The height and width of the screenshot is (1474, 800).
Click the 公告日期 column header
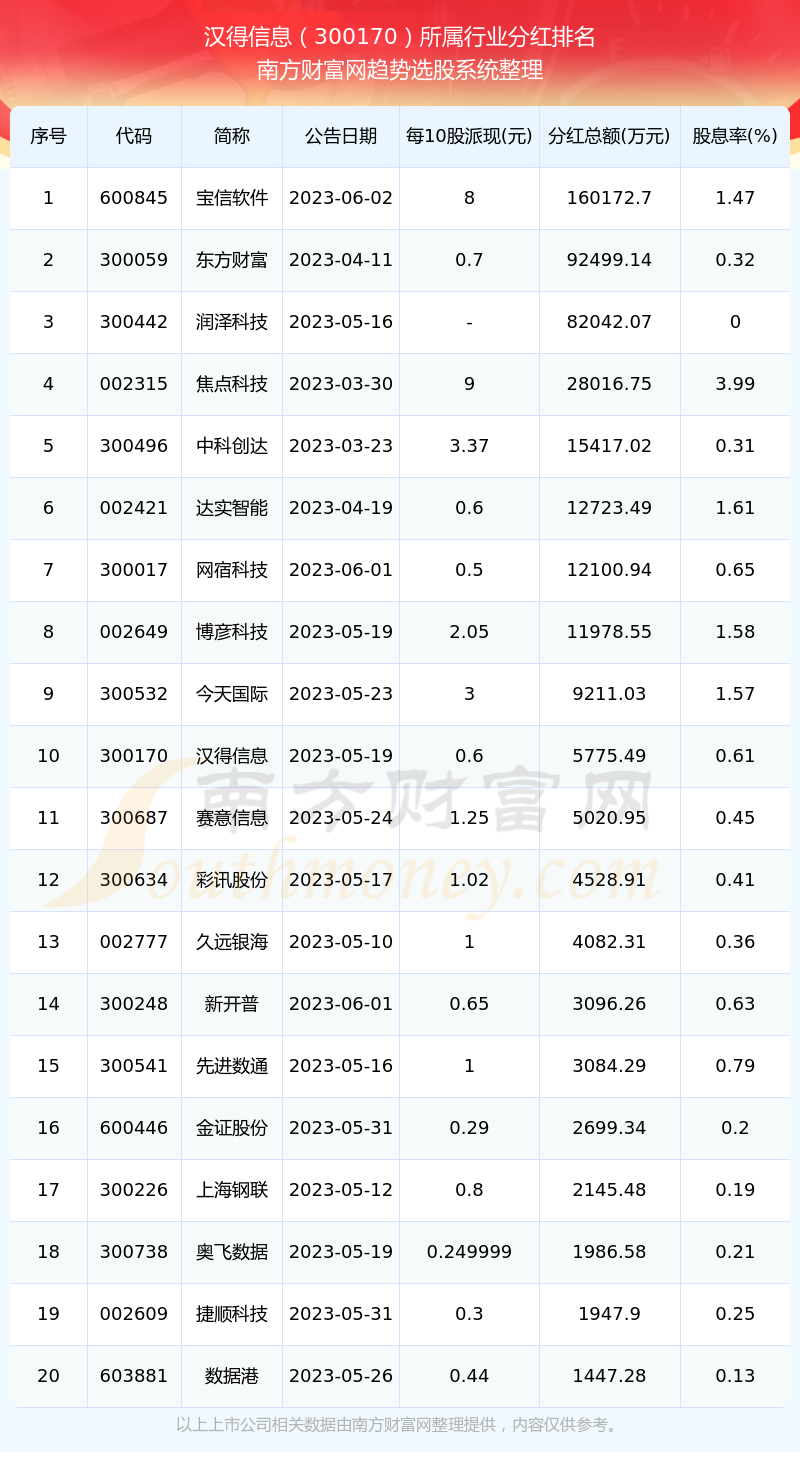pos(341,136)
